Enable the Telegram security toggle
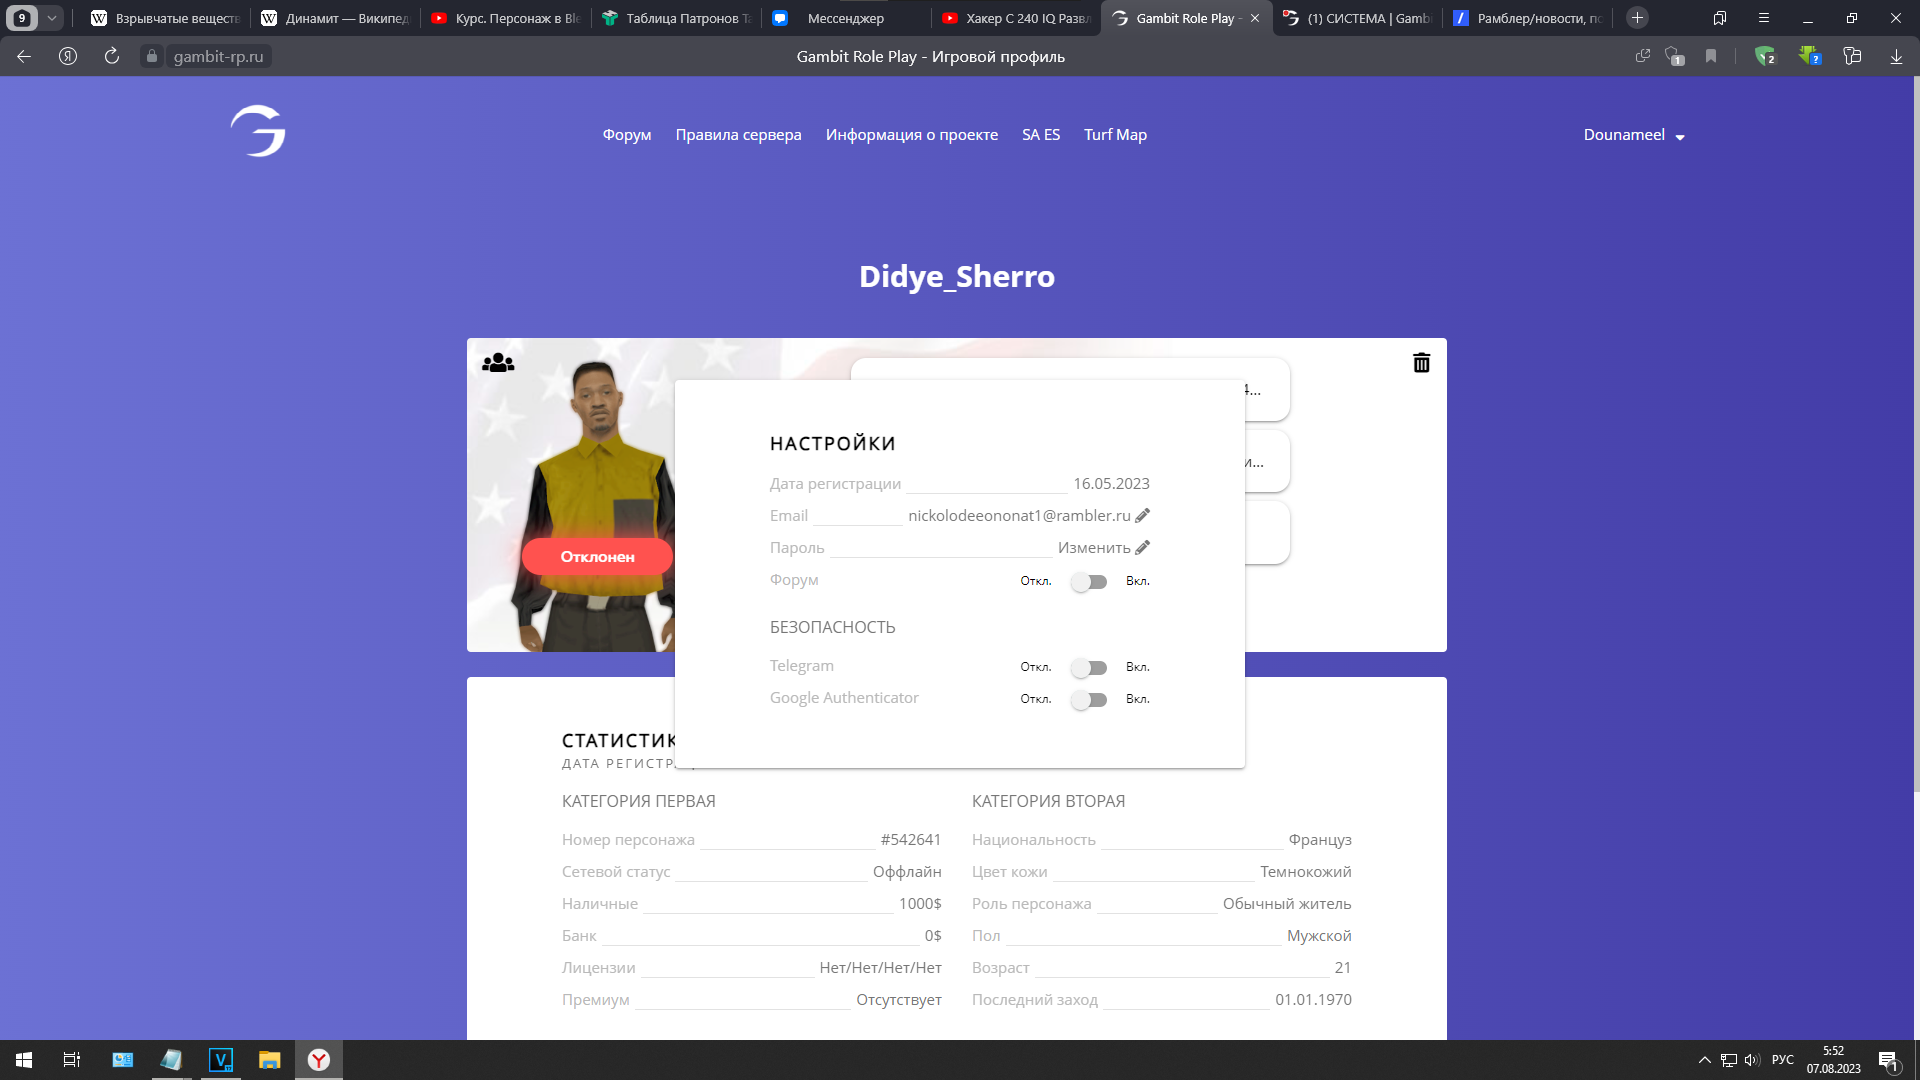 tap(1089, 668)
